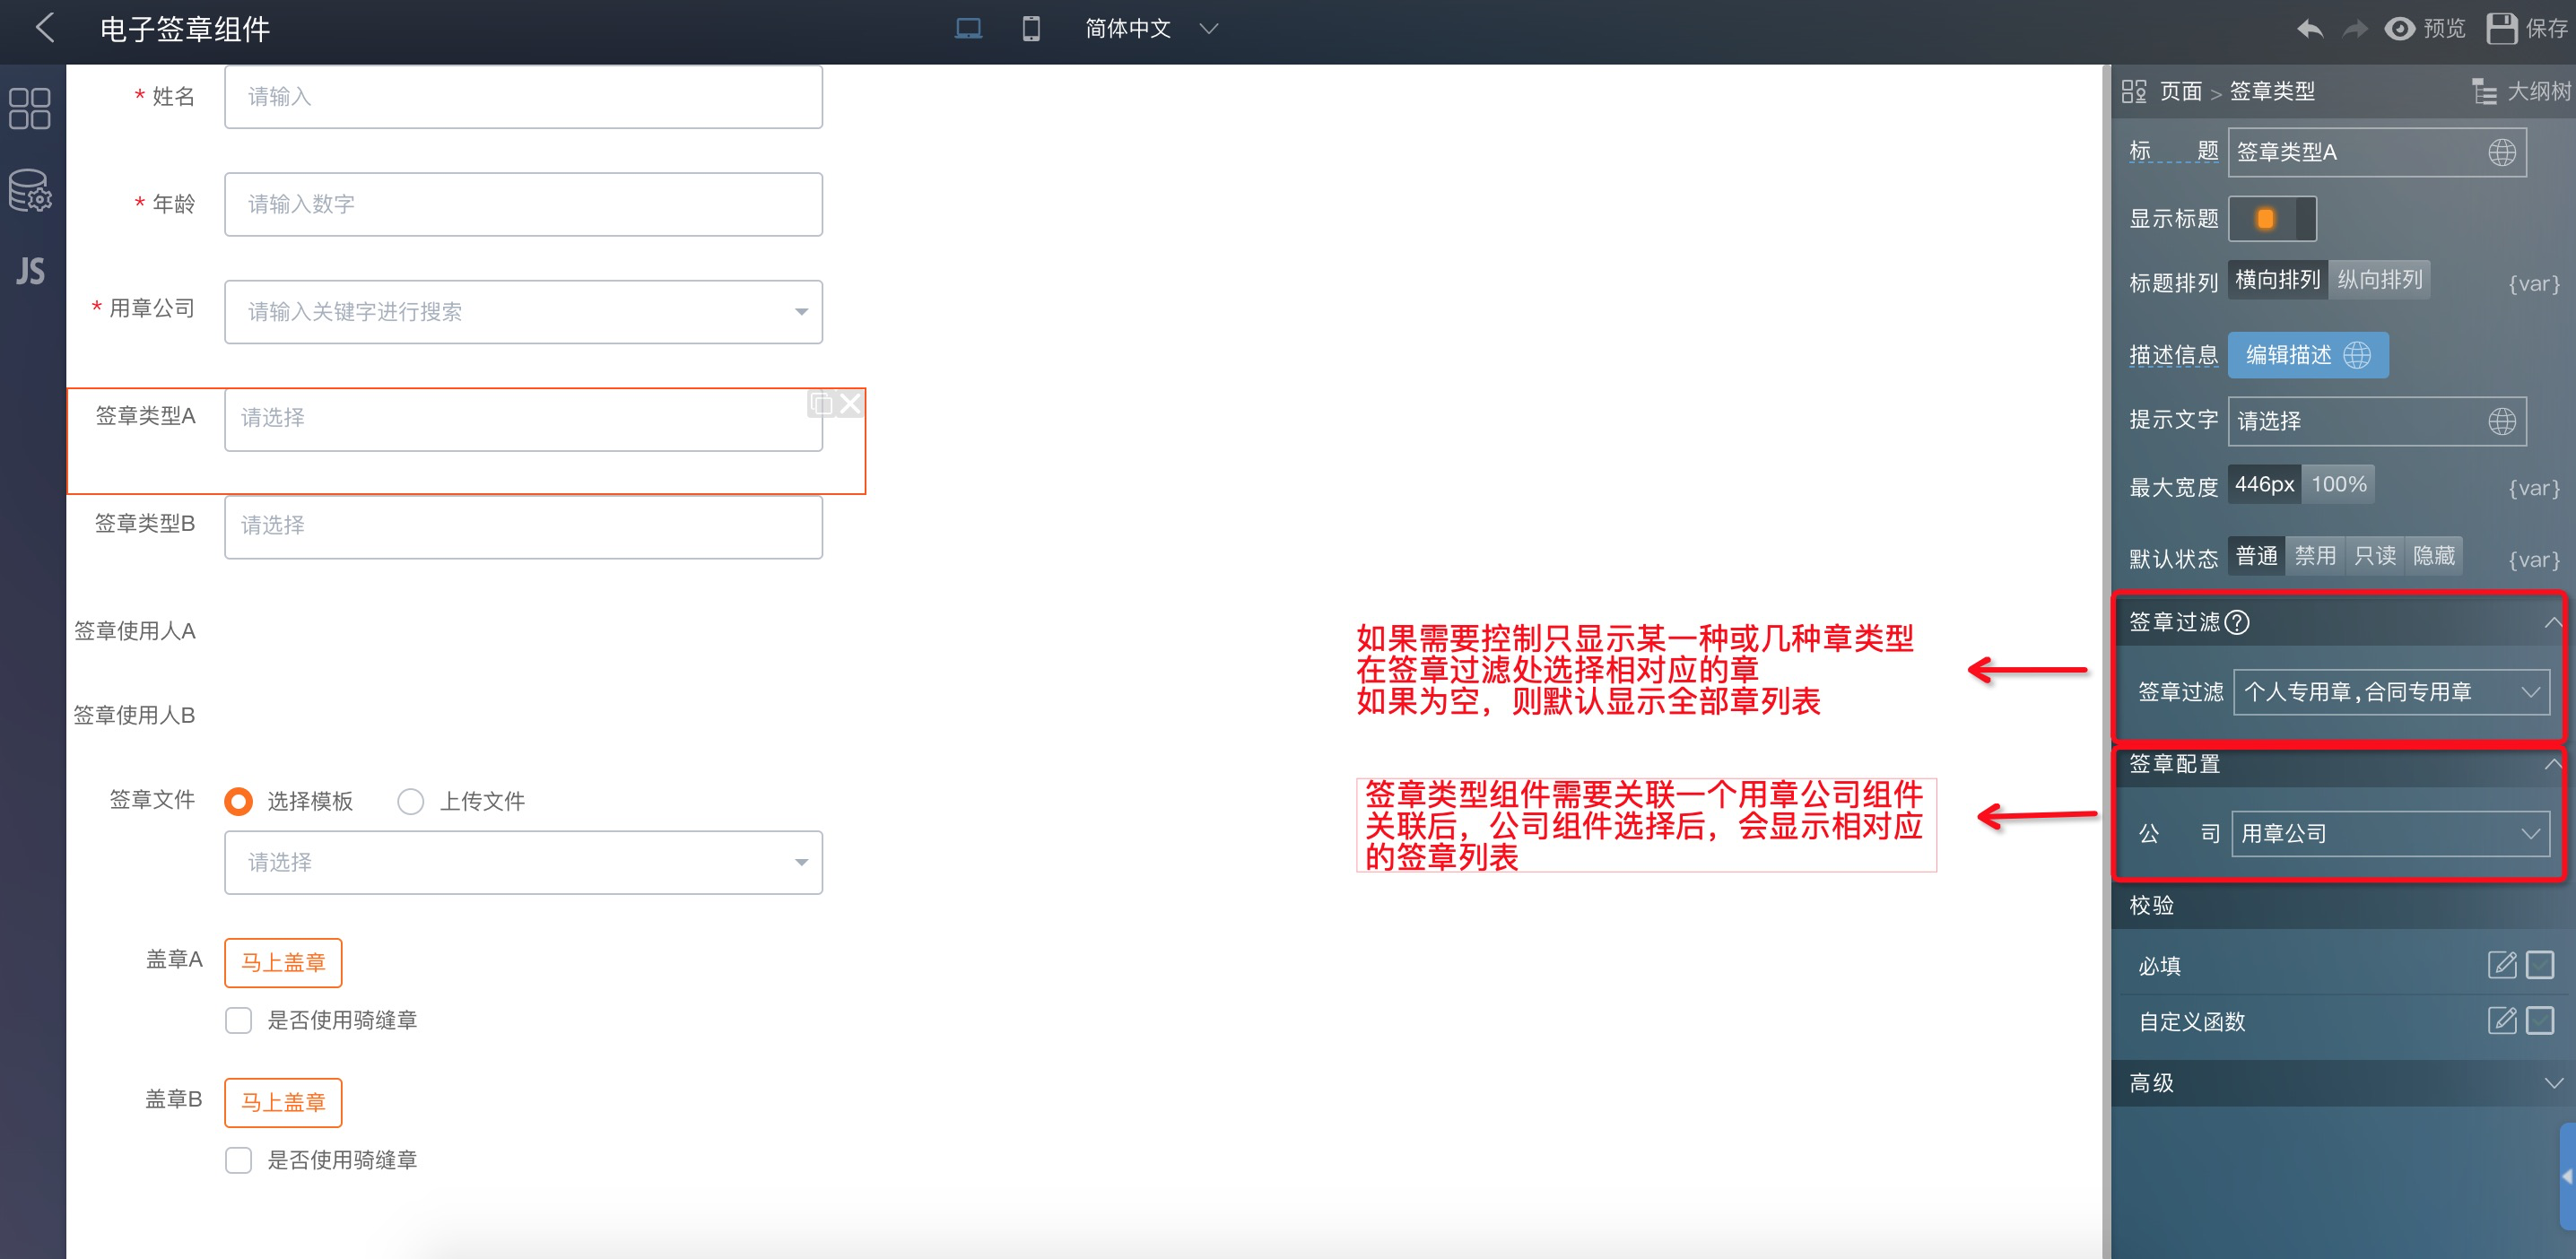Check 是否使用骑缝章 under 盖章A

(x=238, y=1020)
